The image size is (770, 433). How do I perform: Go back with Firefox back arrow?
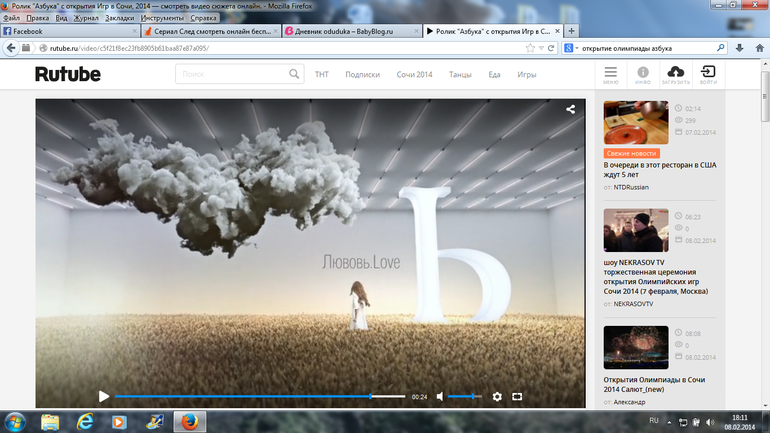tap(11, 48)
